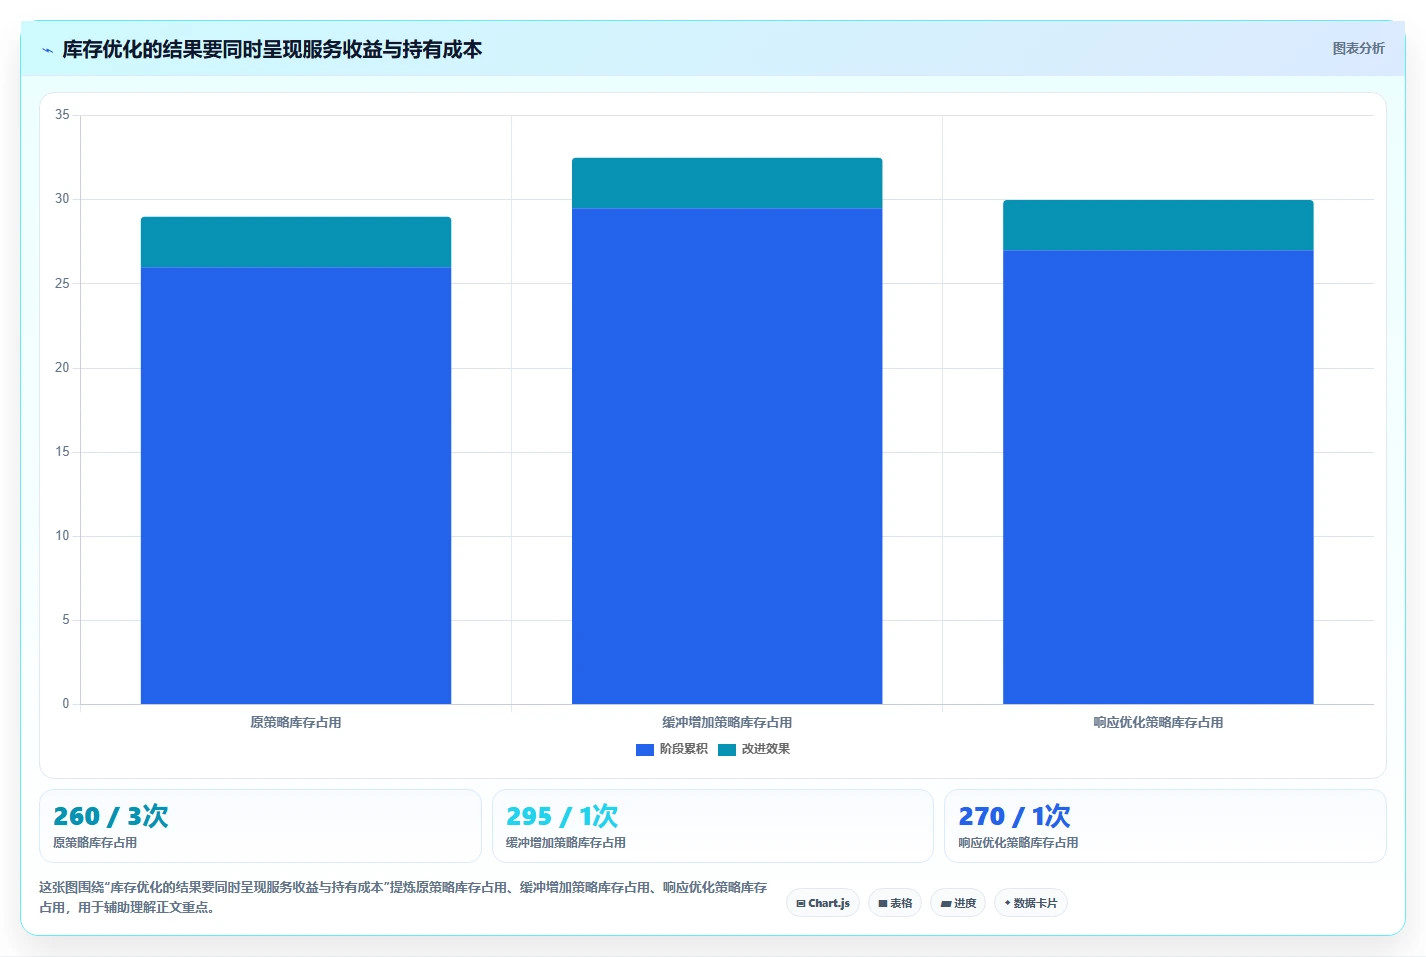1426x957 pixels.
Task: Click the stat card caption 响应优化策略库存占用
Action: [1018, 843]
